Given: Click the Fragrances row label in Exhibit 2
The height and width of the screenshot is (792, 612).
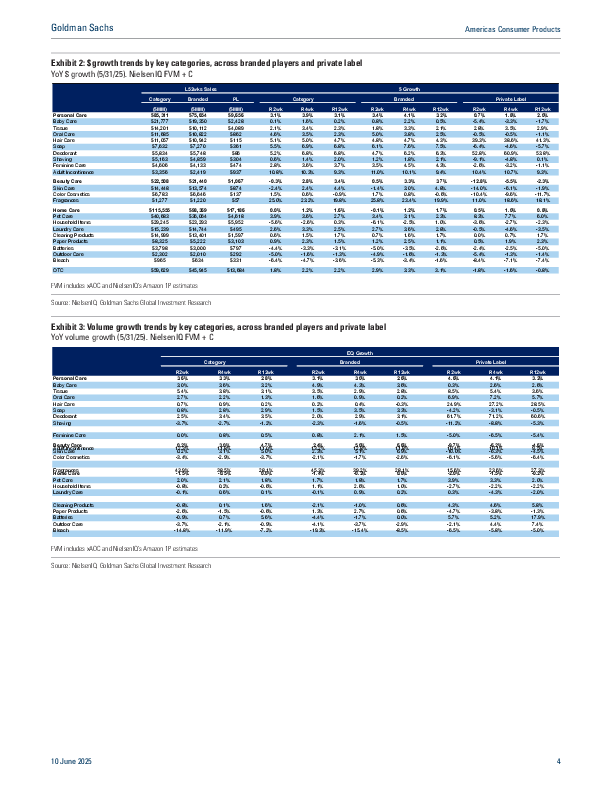Looking at the screenshot, I should (66, 200).
